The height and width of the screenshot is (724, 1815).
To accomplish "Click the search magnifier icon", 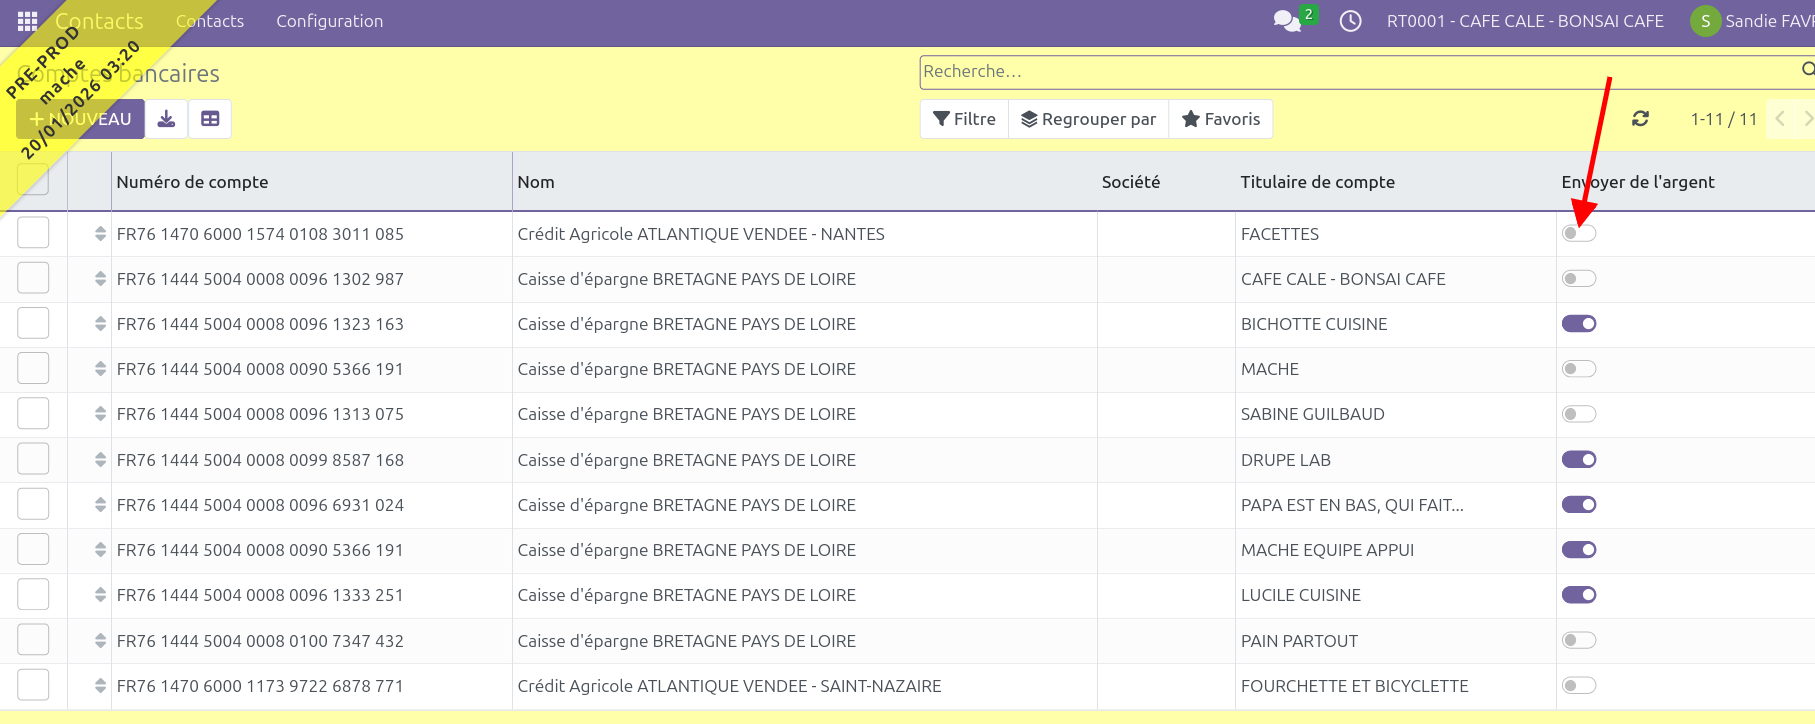I will (x=1807, y=69).
